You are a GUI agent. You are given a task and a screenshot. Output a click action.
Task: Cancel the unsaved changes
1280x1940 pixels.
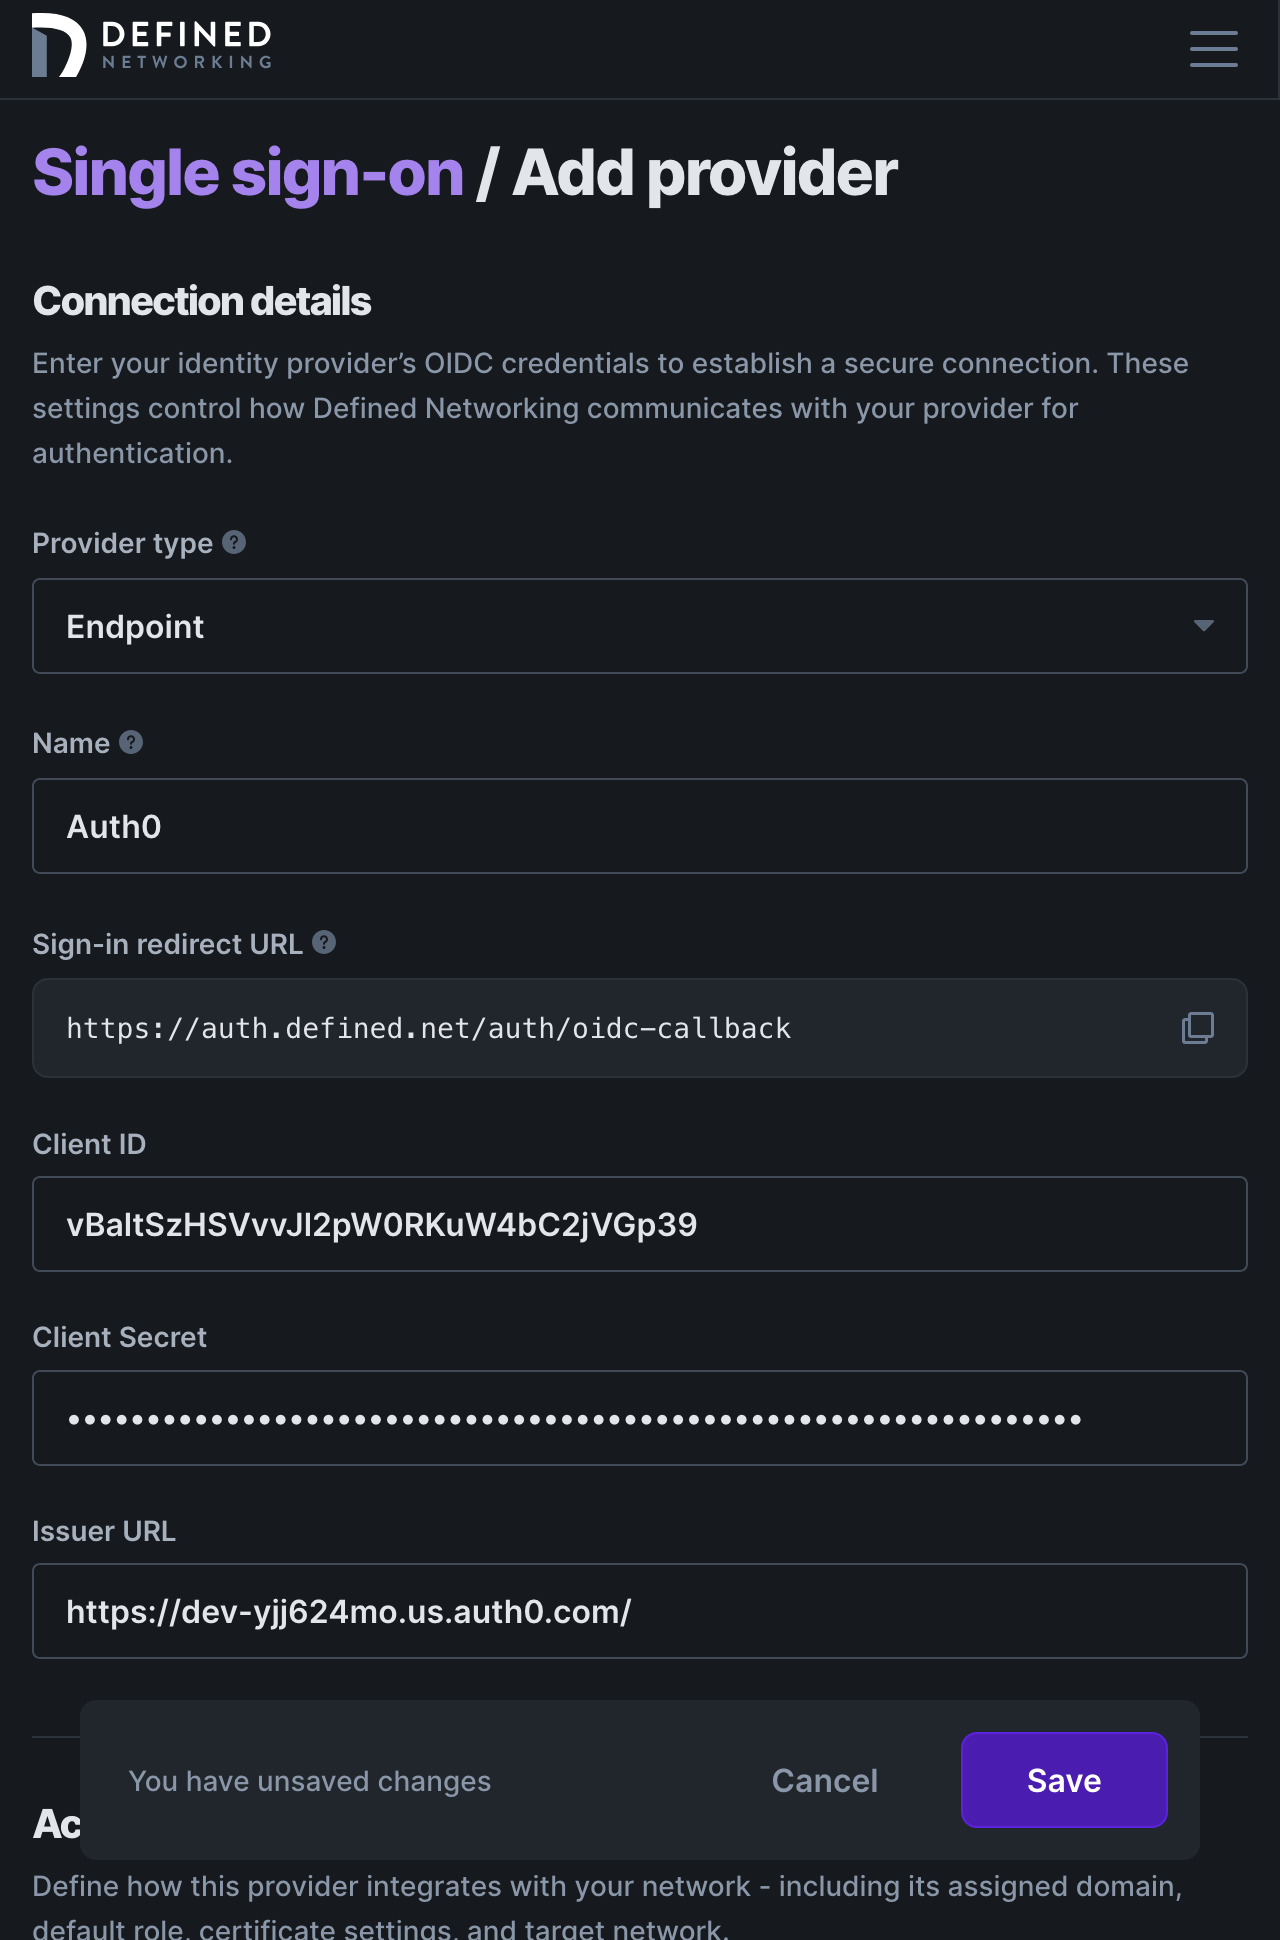click(823, 1780)
